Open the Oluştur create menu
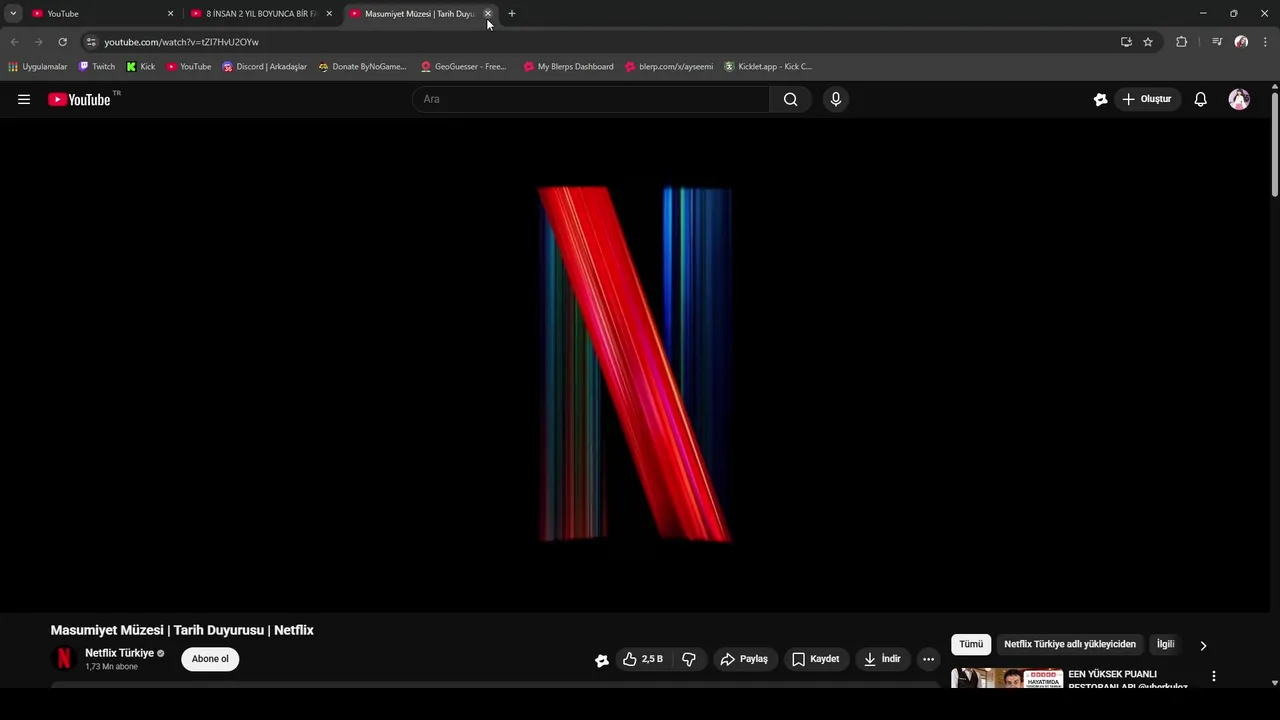1280x720 pixels. coord(1147,99)
